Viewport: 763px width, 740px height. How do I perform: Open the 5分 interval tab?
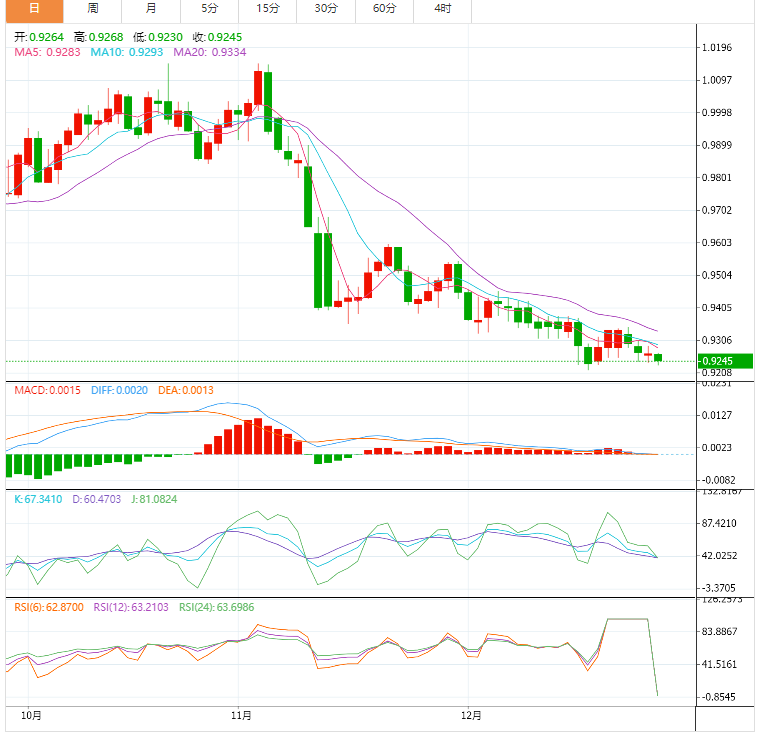click(210, 9)
